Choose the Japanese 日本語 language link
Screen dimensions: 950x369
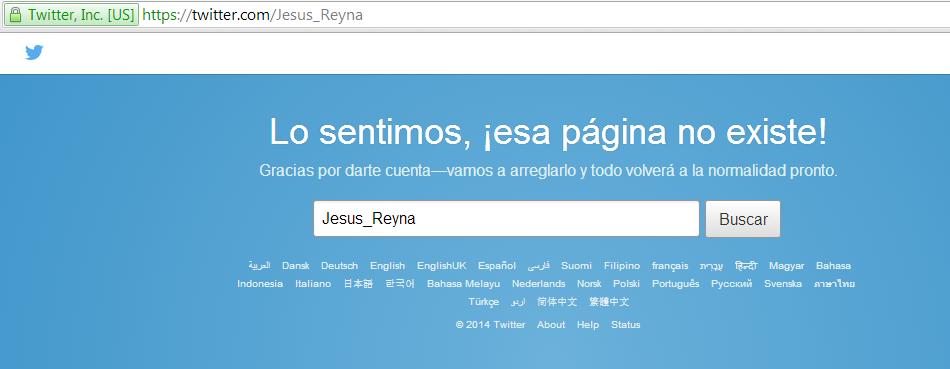(x=358, y=284)
